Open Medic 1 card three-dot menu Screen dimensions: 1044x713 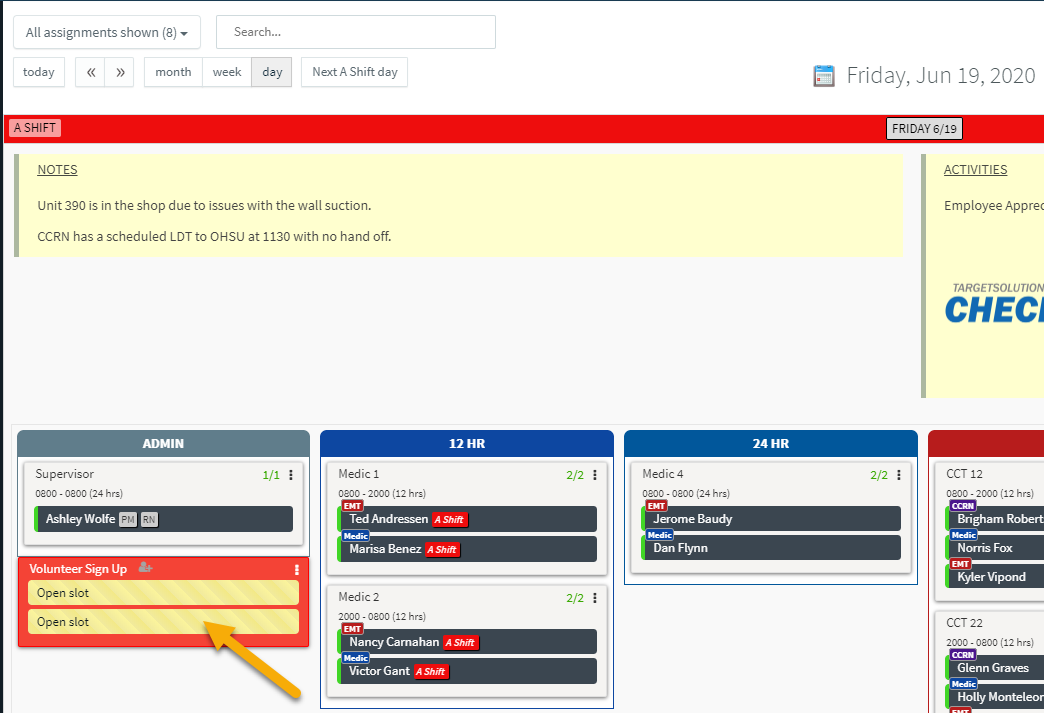[595, 475]
